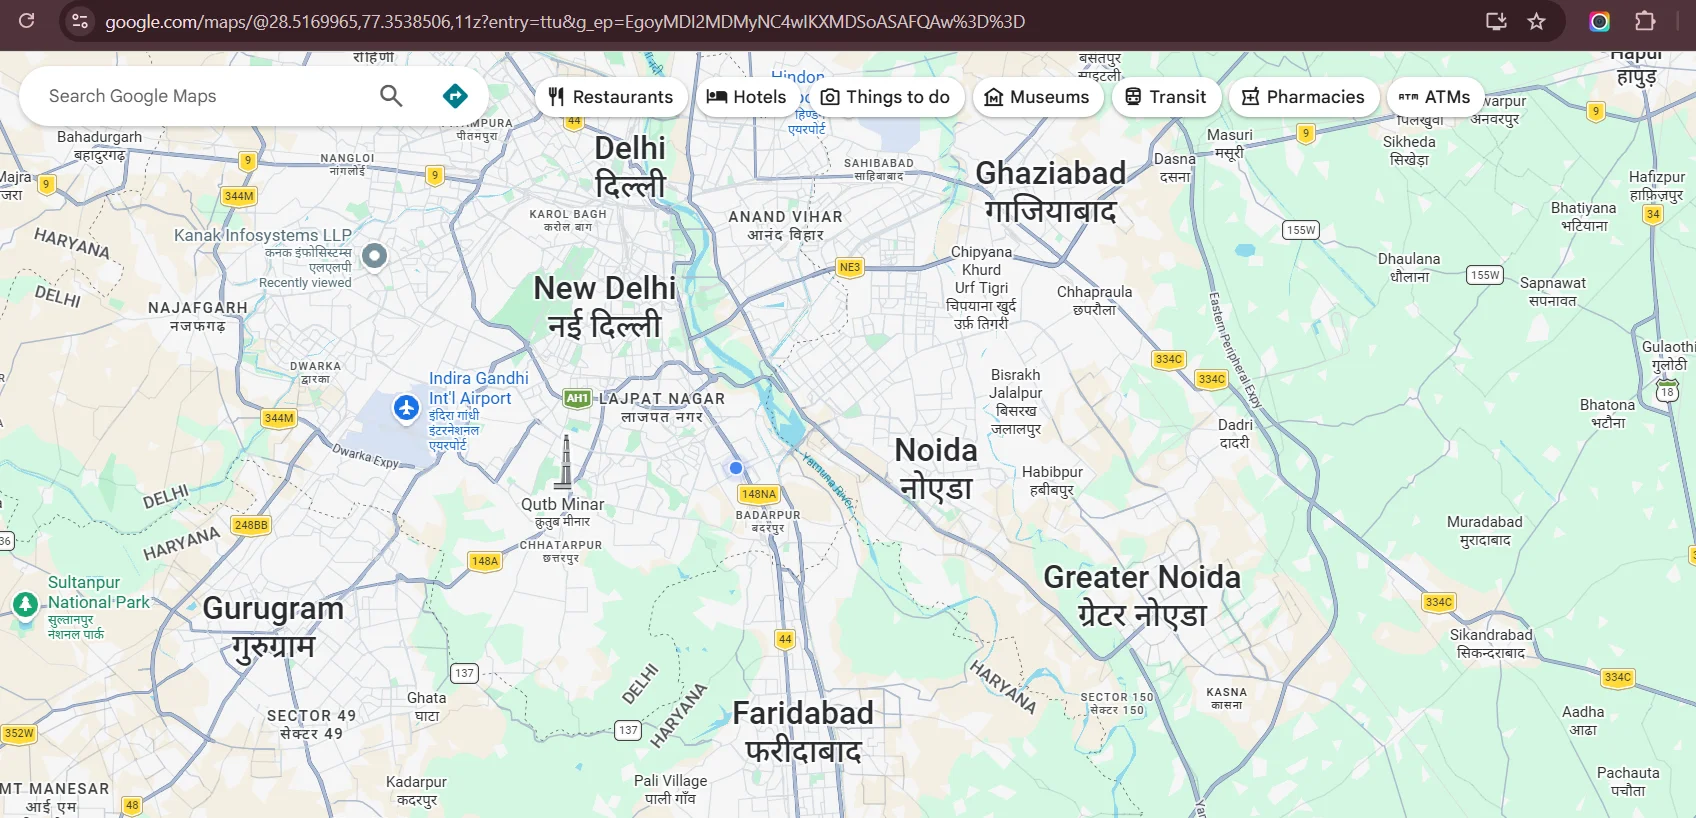Viewport: 1696px width, 818px height.
Task: Click the Search Google Maps field
Action: pos(200,96)
